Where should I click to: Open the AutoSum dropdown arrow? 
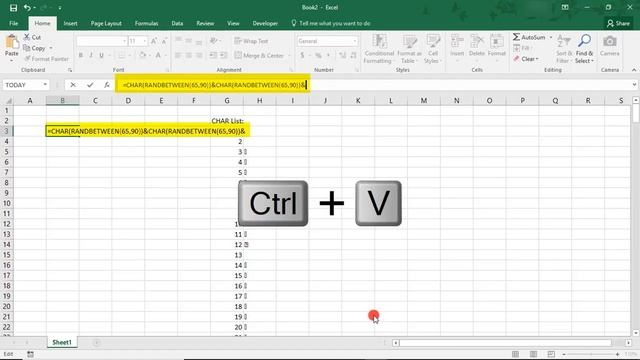[551, 37]
